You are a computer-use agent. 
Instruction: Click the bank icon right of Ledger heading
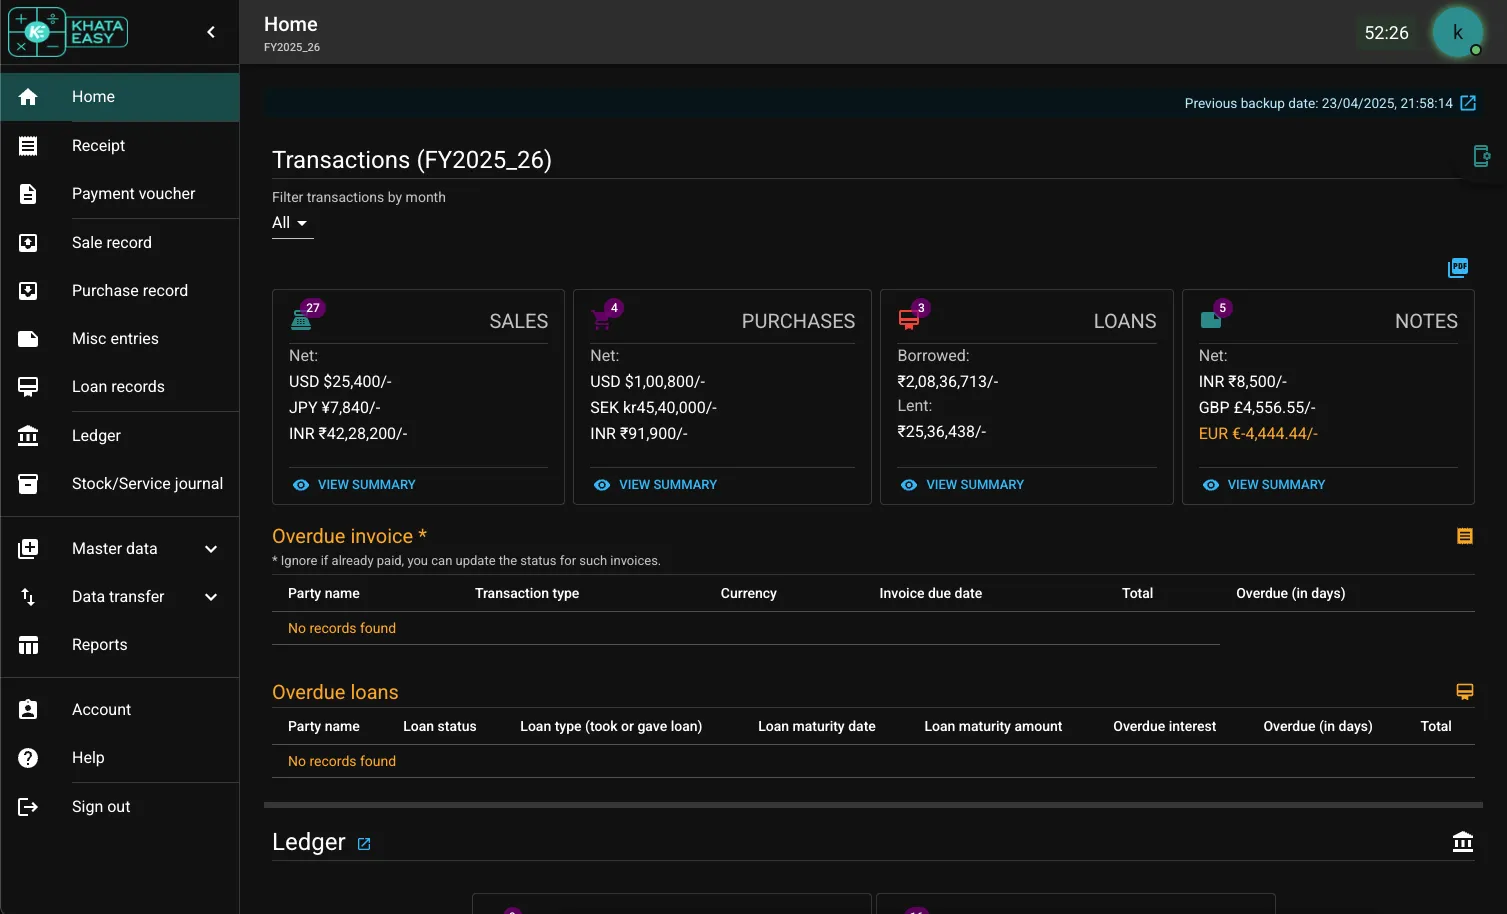(1463, 842)
